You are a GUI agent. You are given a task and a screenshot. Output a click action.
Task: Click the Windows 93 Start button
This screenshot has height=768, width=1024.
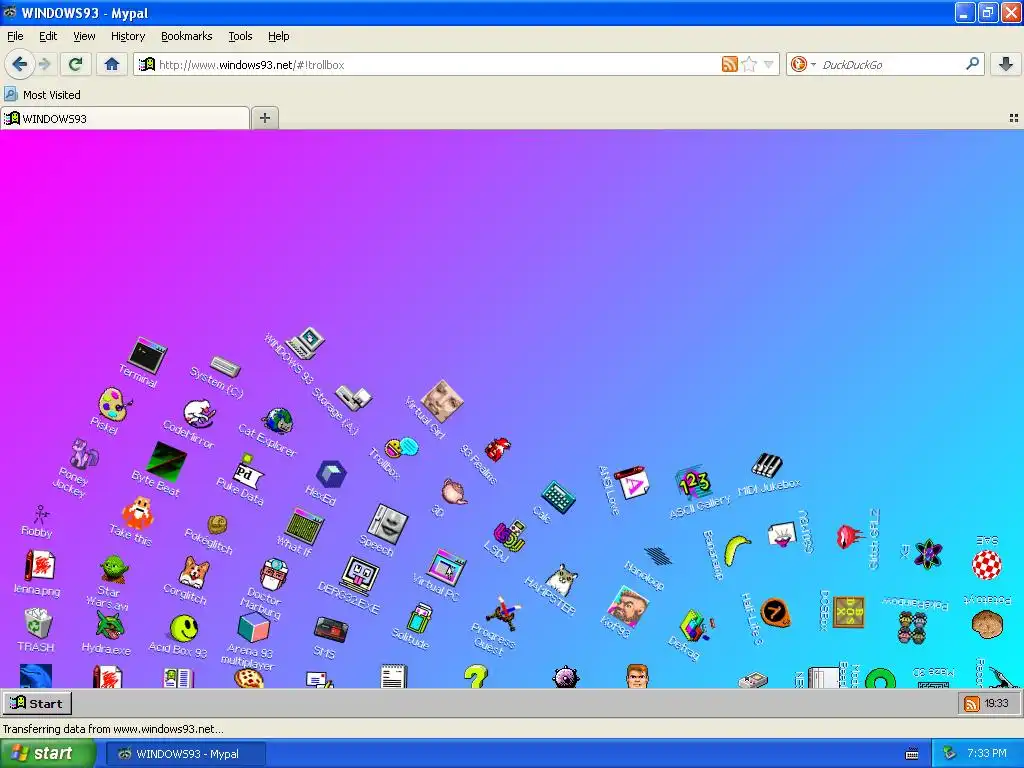(x=37, y=703)
